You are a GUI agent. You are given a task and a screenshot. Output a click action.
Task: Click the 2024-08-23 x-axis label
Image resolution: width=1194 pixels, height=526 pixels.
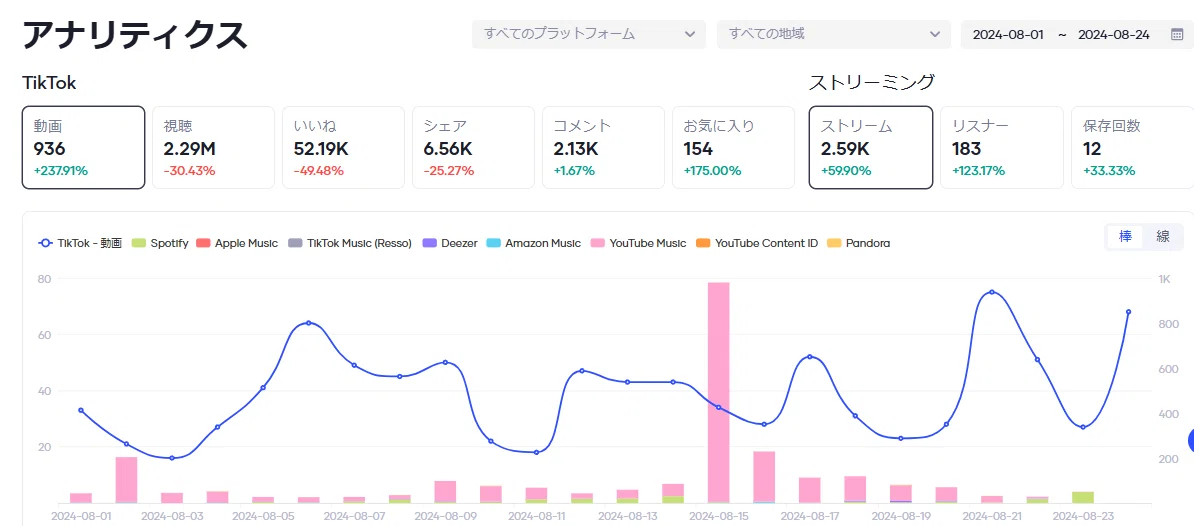(1083, 515)
